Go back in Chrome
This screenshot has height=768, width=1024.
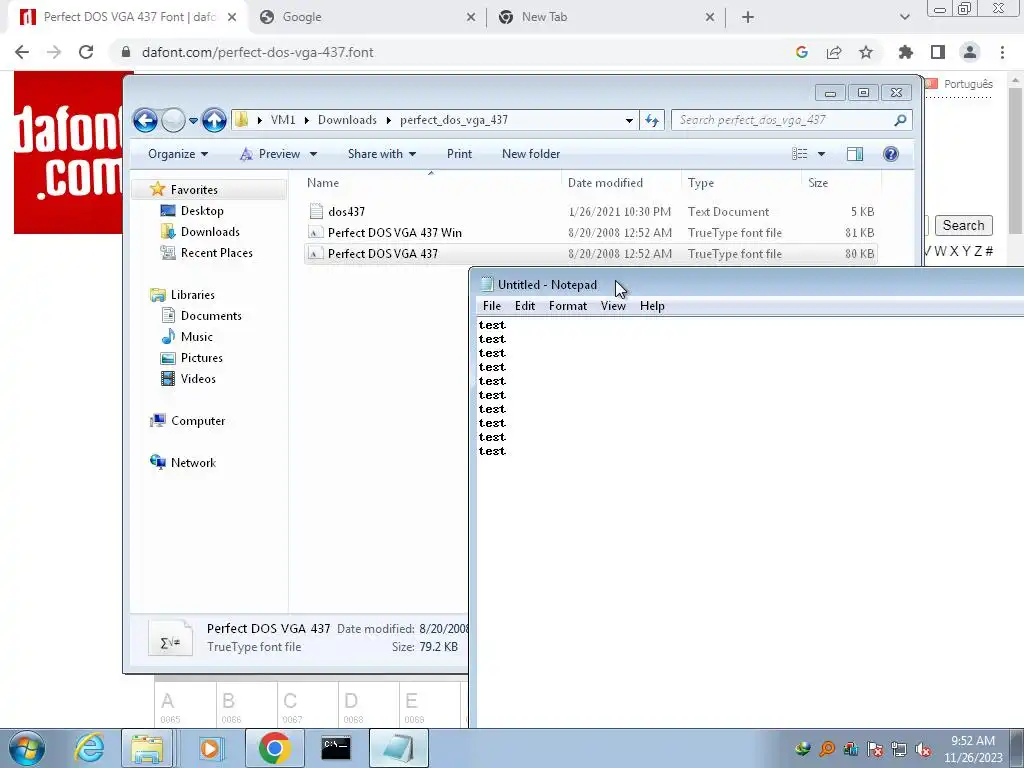click(22, 52)
